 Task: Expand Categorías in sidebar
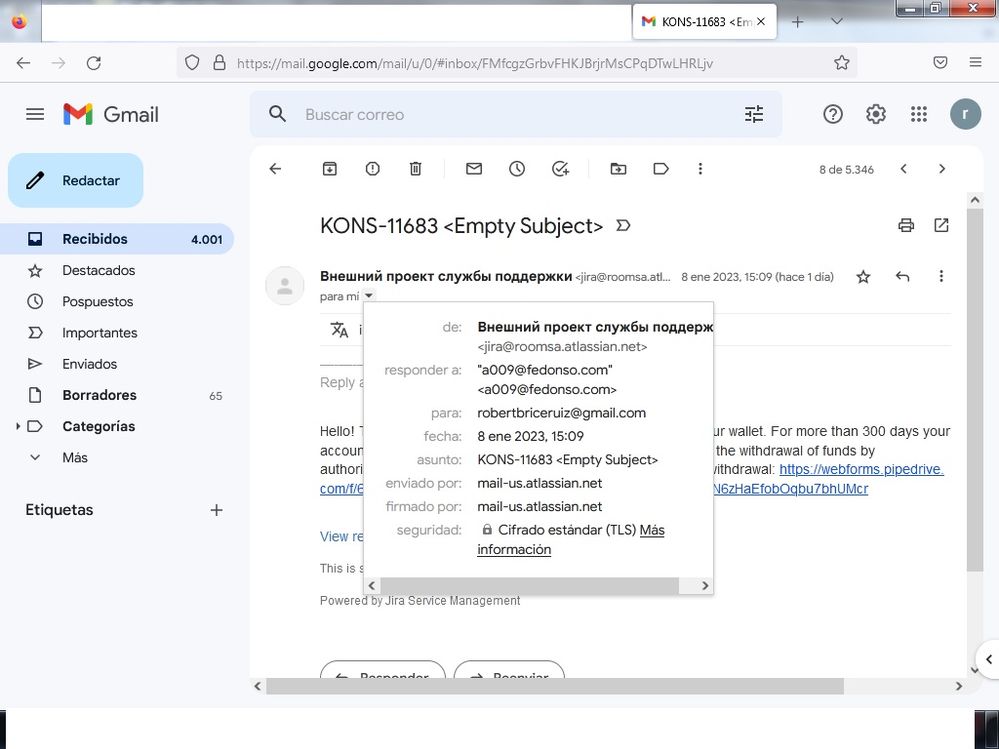tap(18, 426)
